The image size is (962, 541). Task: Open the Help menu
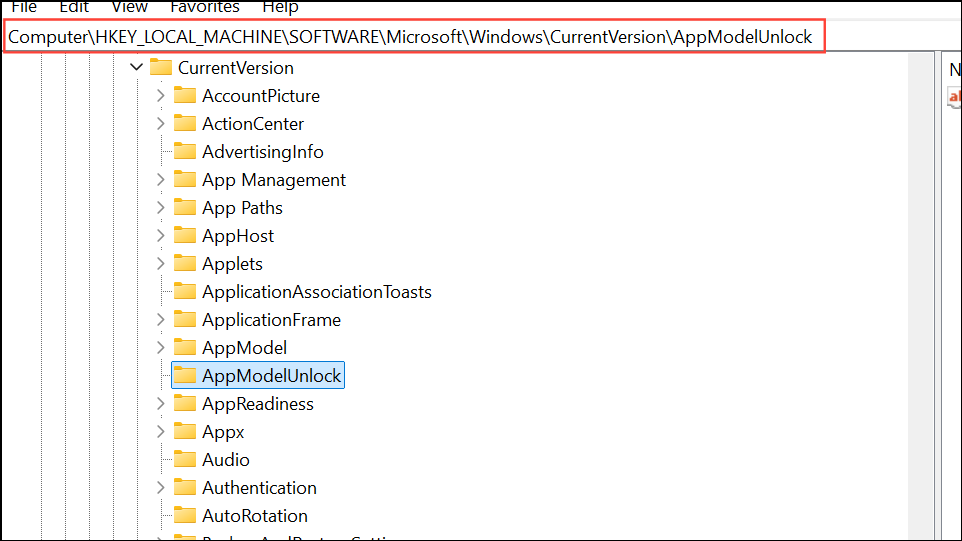[x=280, y=7]
